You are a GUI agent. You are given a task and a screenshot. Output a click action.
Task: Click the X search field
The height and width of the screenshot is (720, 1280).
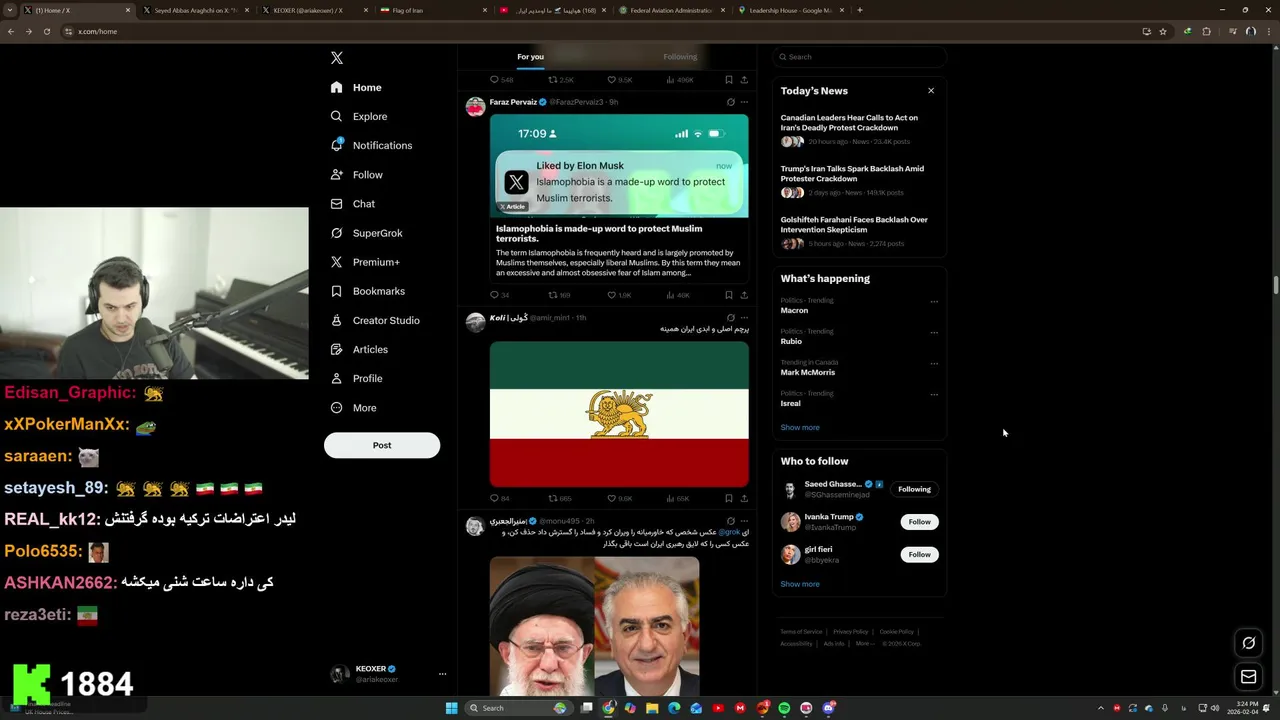859,57
